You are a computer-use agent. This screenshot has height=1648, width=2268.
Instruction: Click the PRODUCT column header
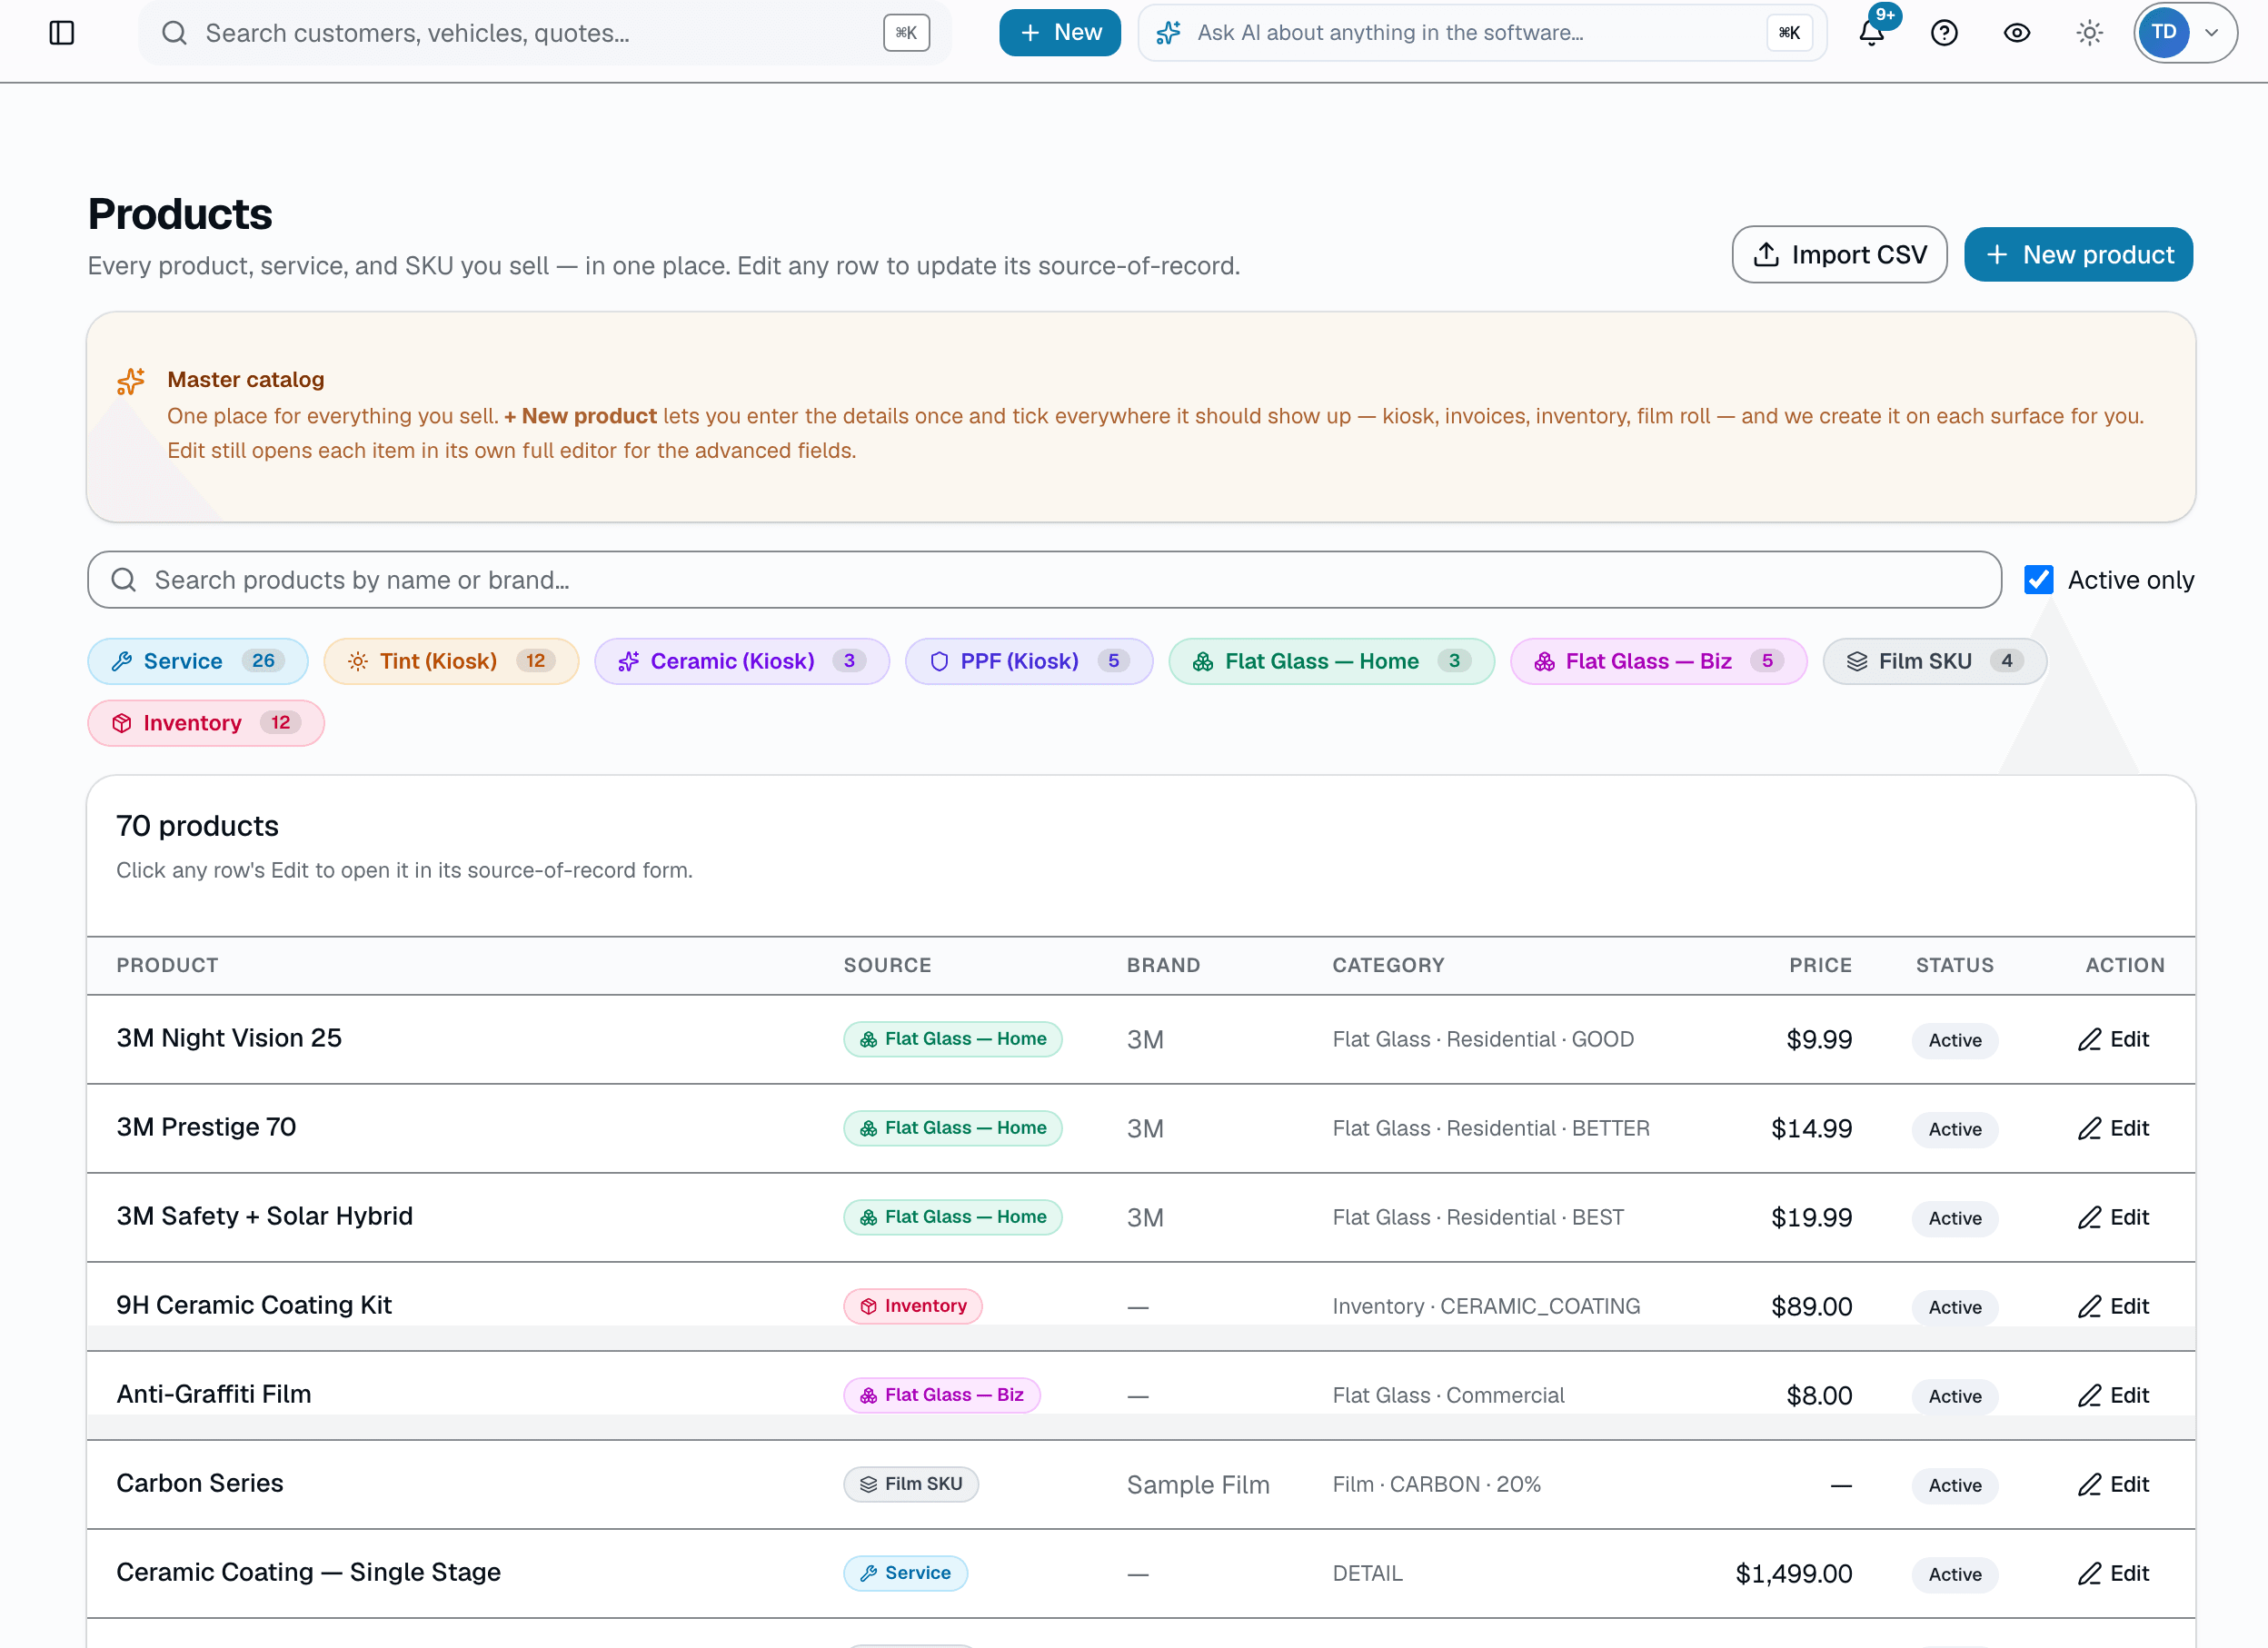167,965
